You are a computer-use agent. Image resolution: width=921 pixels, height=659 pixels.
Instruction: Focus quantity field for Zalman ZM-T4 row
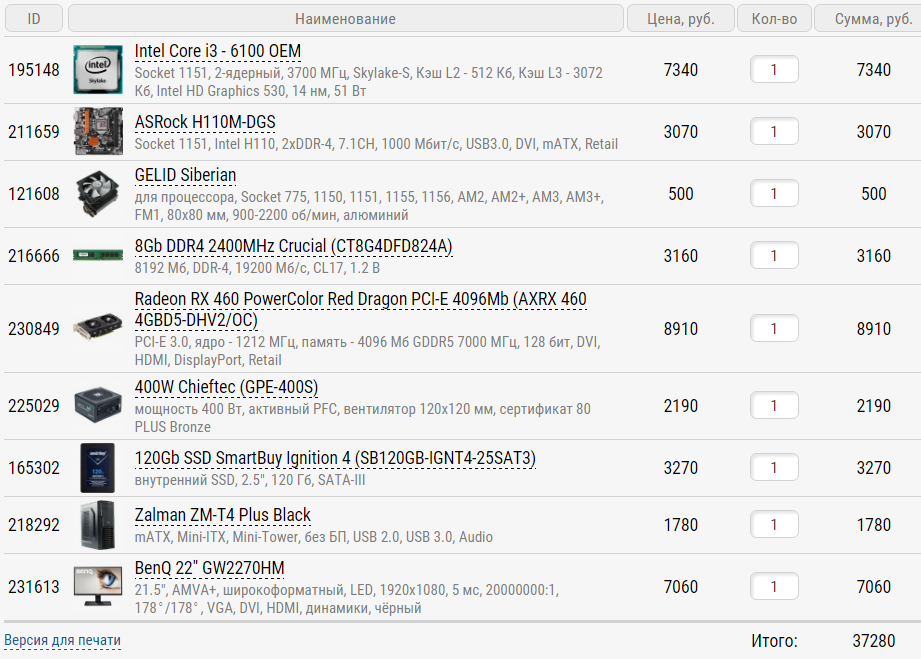tap(774, 524)
